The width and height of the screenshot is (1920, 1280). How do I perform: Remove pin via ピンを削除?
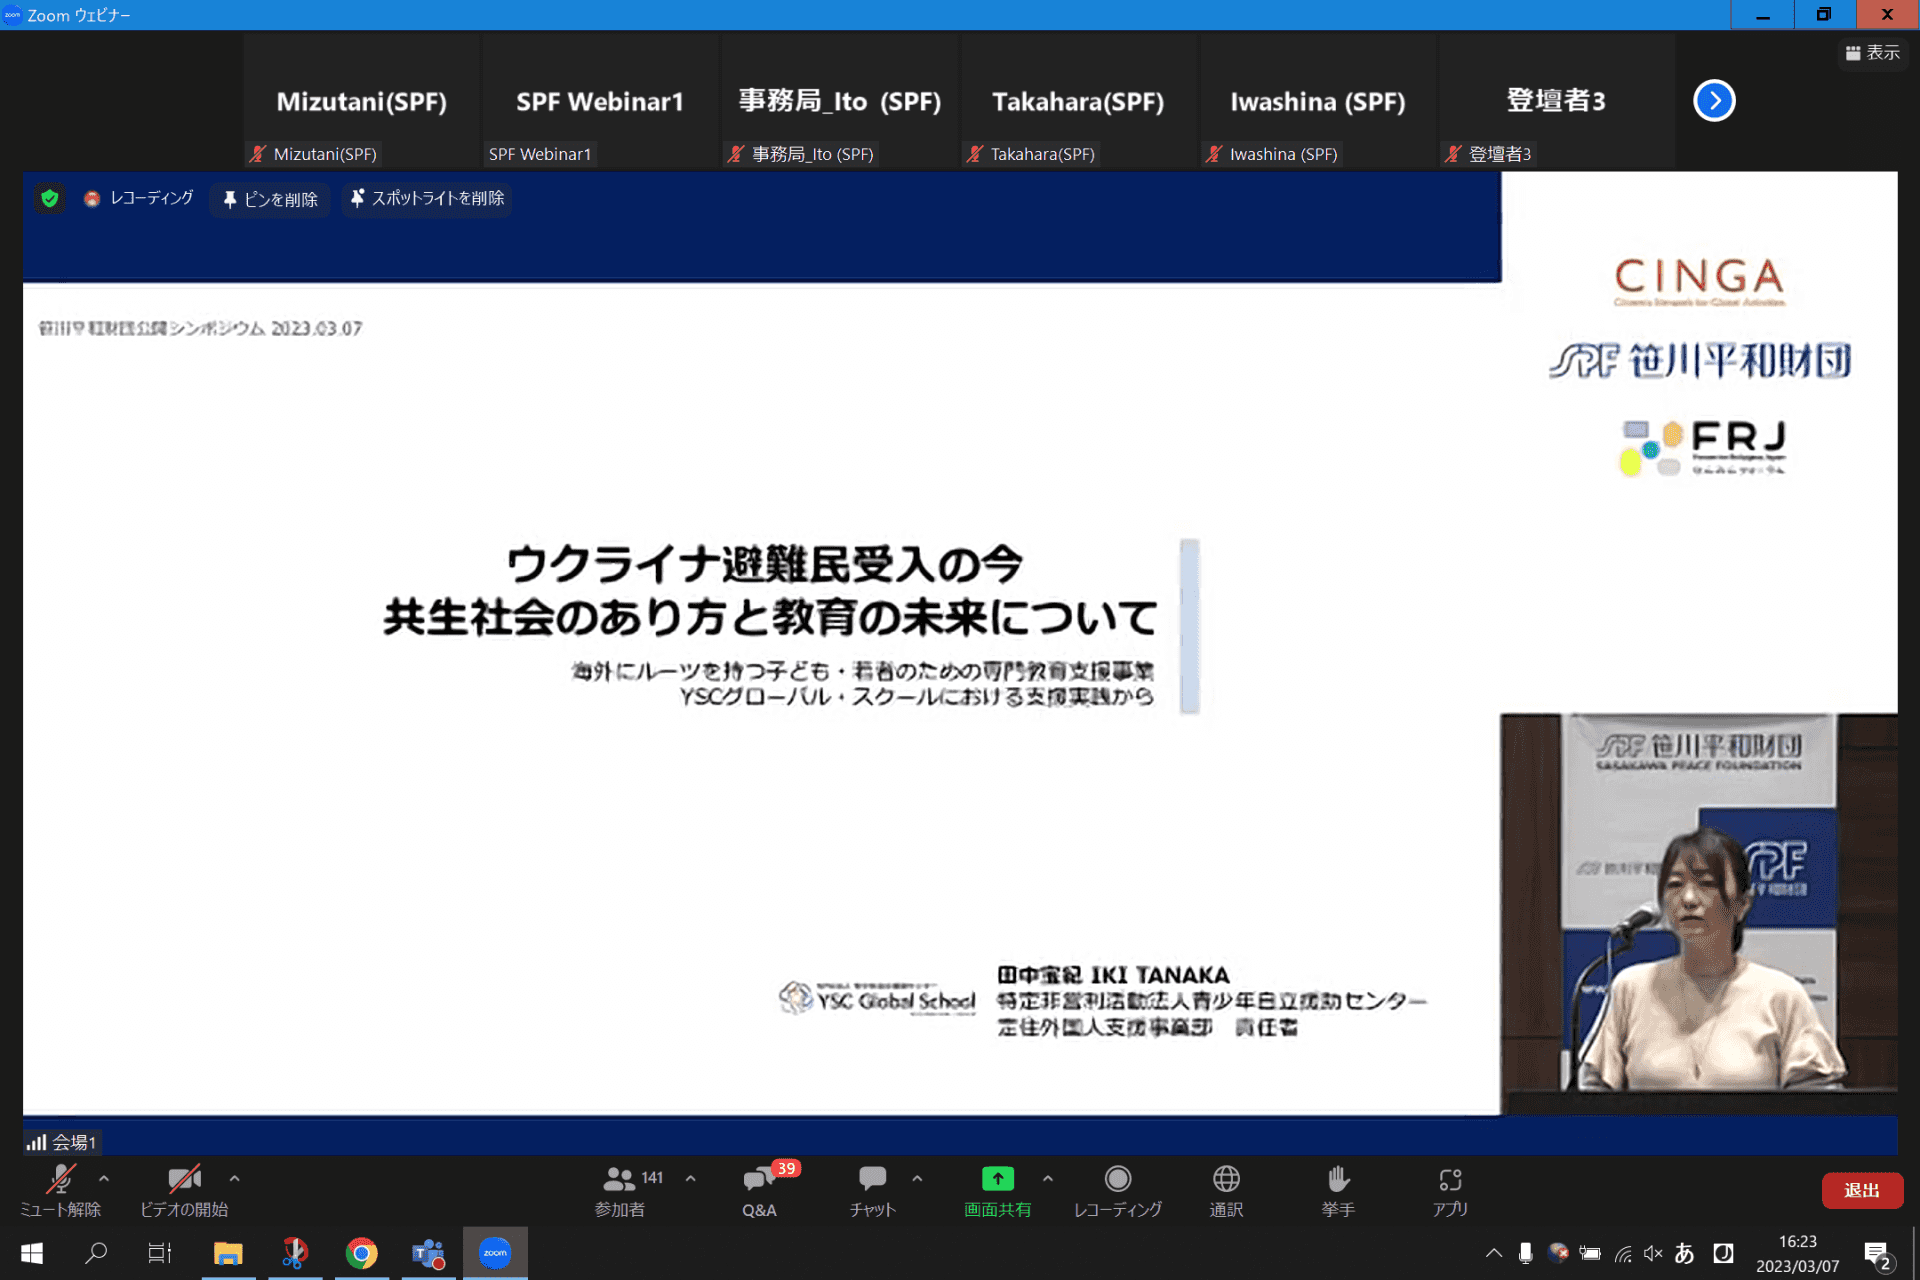pyautogui.click(x=270, y=199)
